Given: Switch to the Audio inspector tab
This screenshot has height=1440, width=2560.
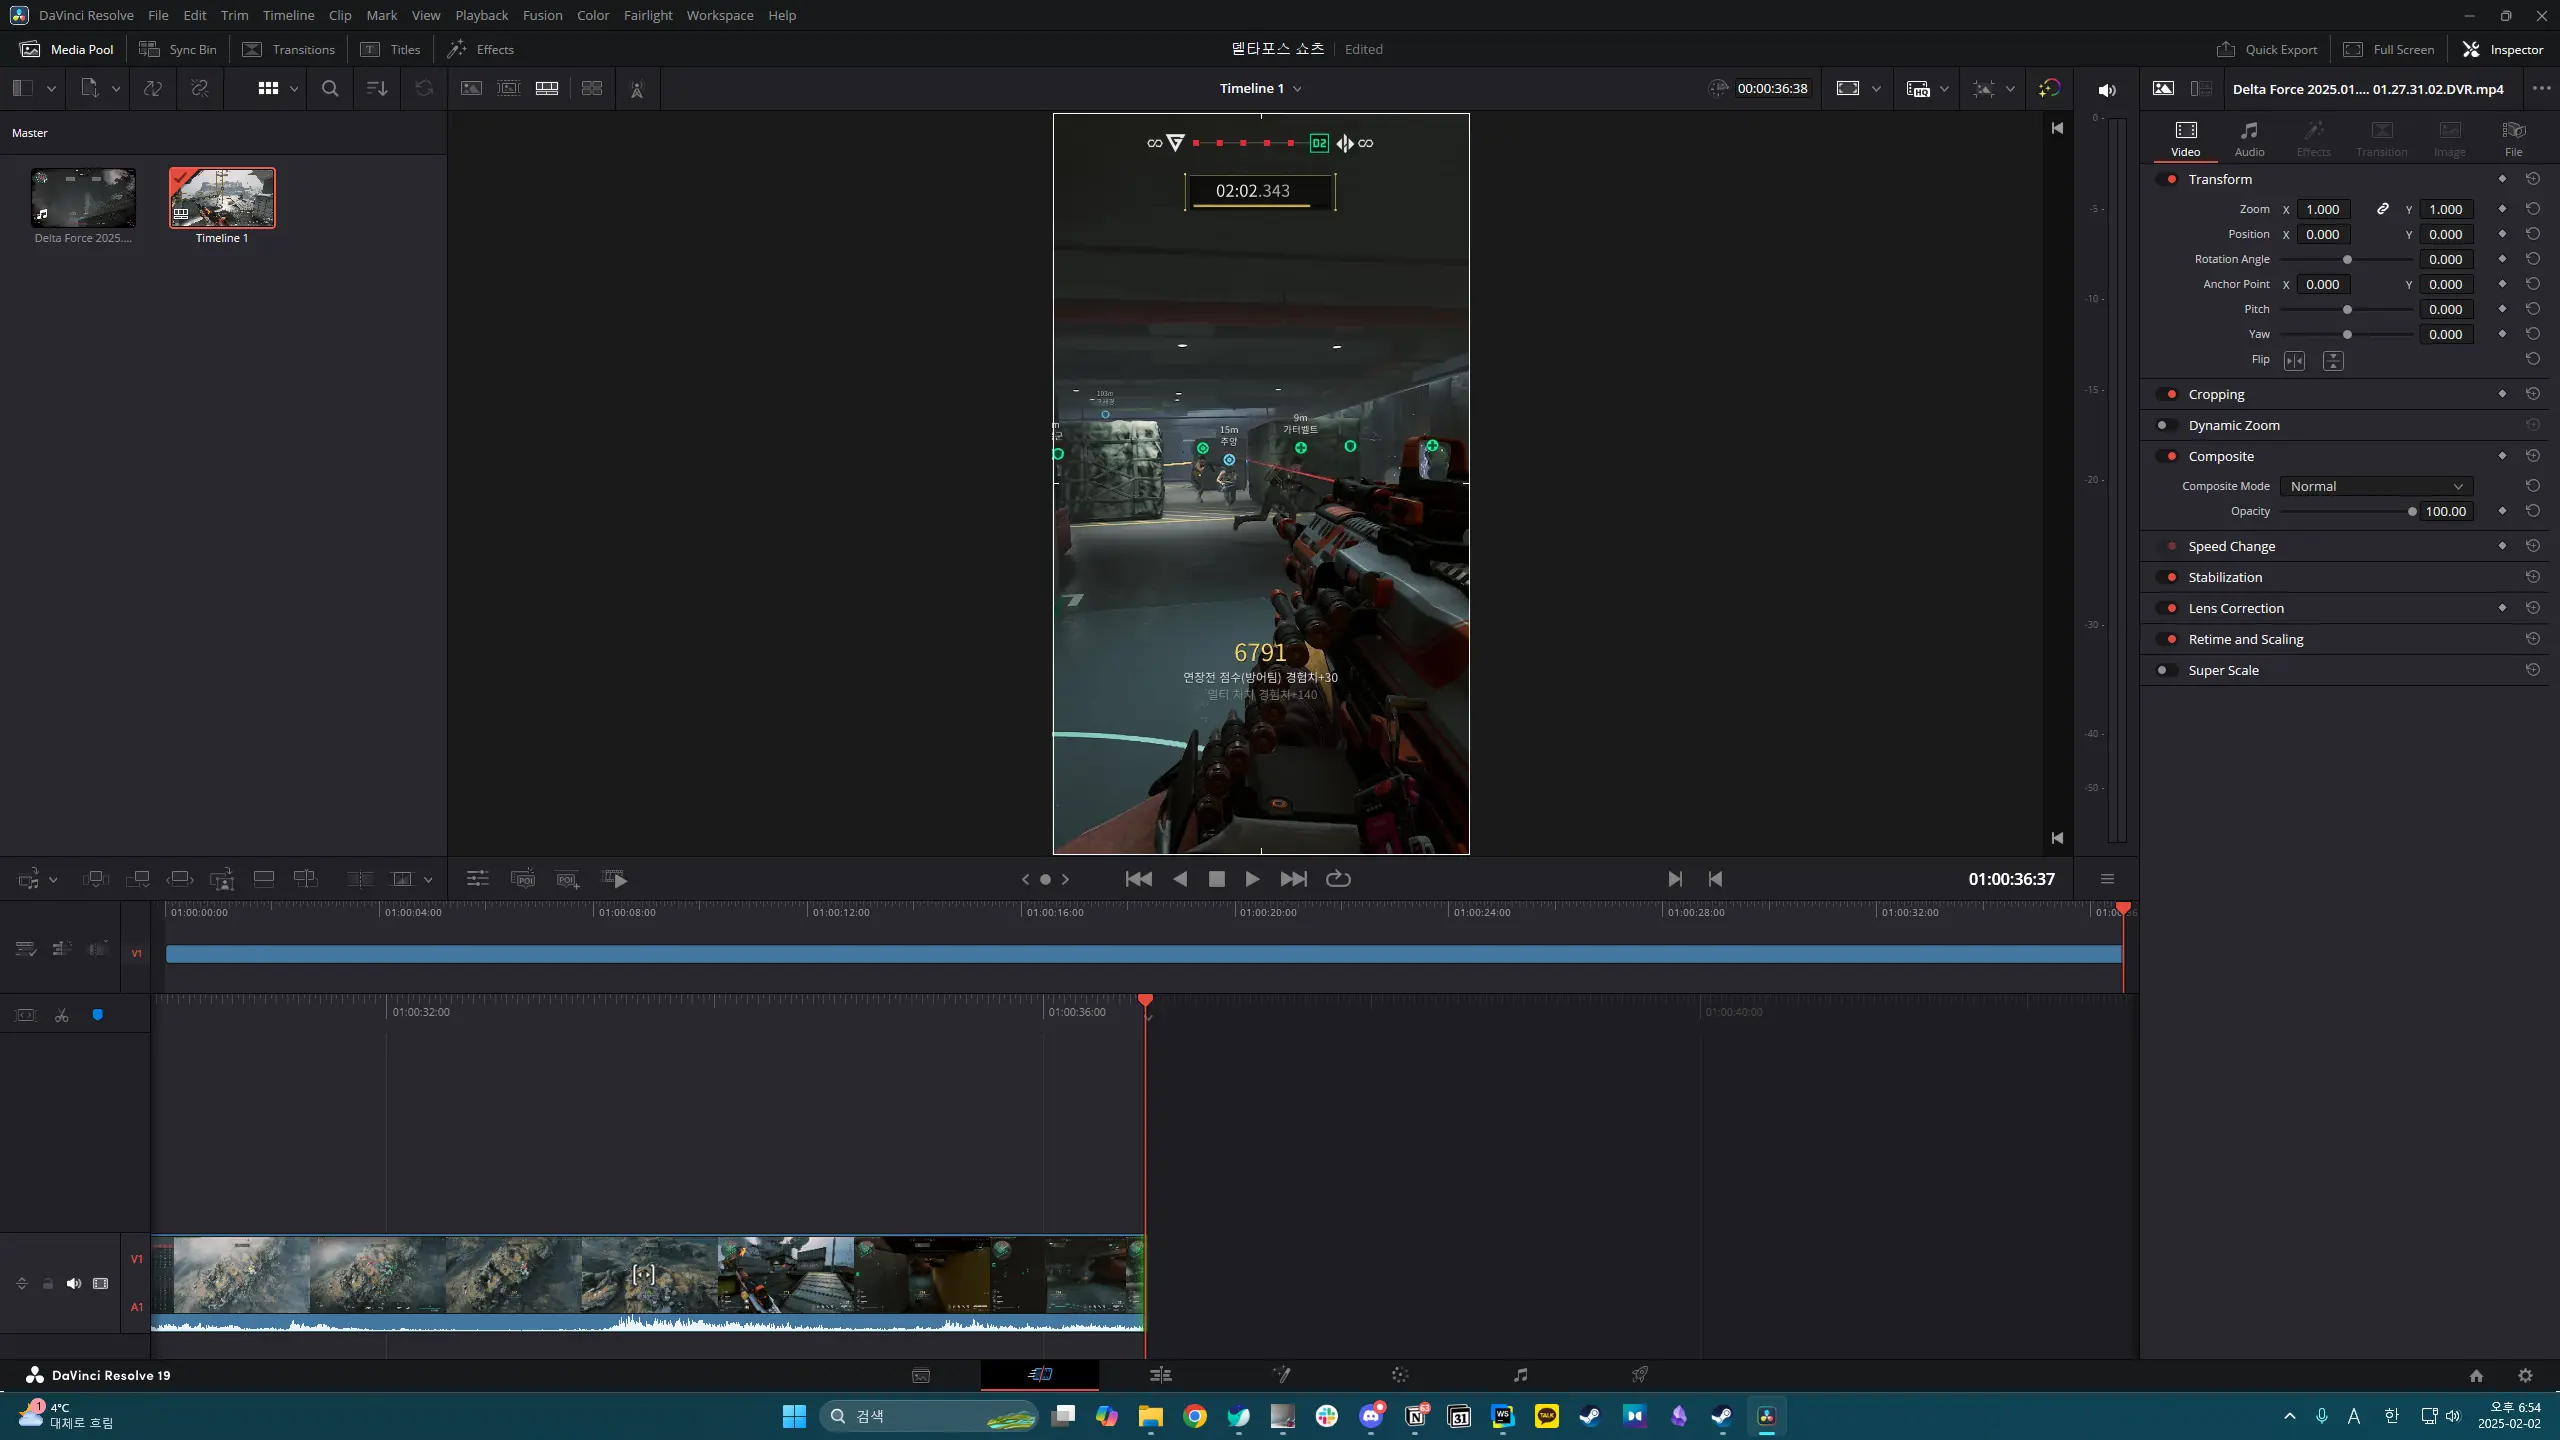Looking at the screenshot, I should (x=2249, y=138).
